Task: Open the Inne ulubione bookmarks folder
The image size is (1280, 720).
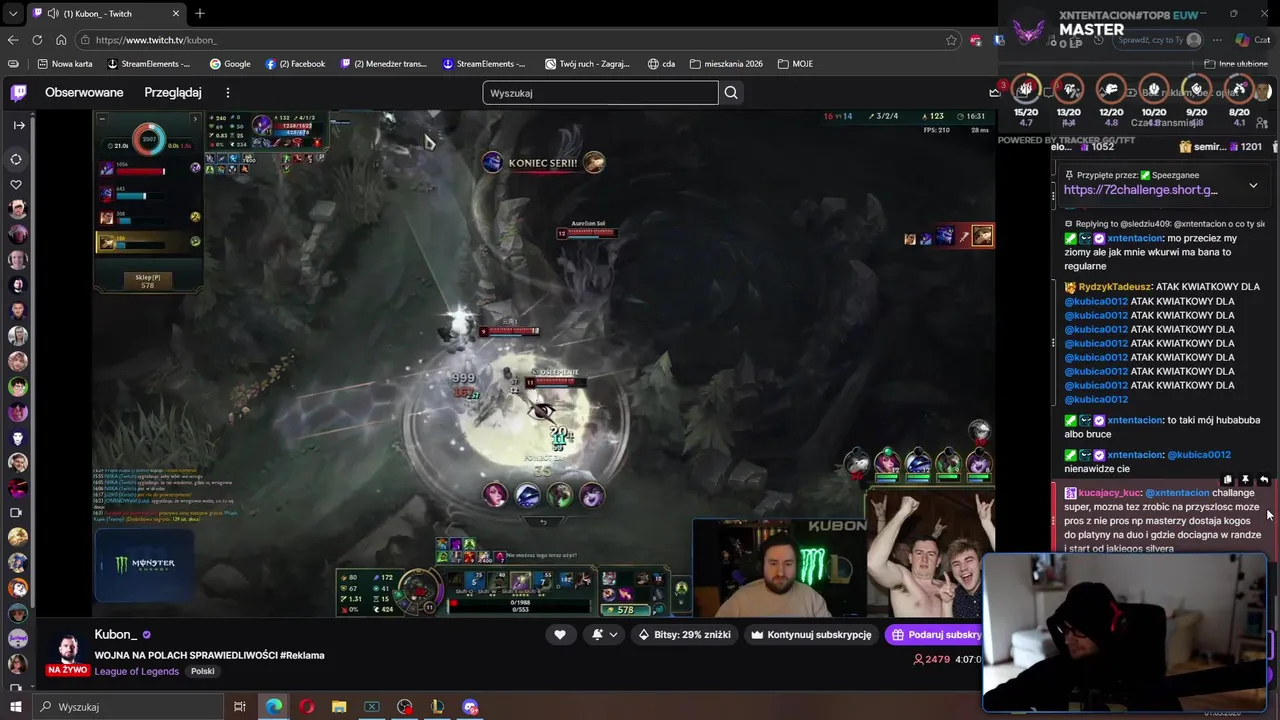Action: (1236, 64)
